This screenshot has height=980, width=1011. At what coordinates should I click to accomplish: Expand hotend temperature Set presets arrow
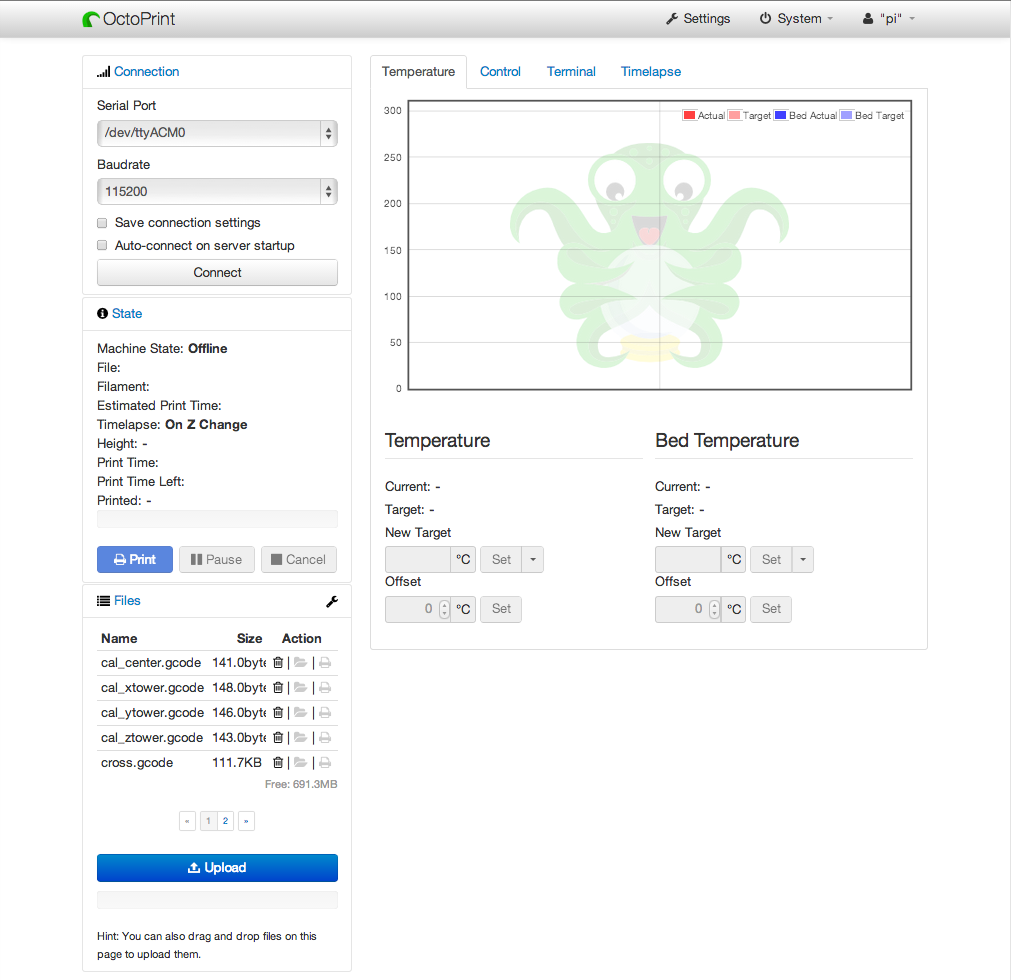coord(533,560)
